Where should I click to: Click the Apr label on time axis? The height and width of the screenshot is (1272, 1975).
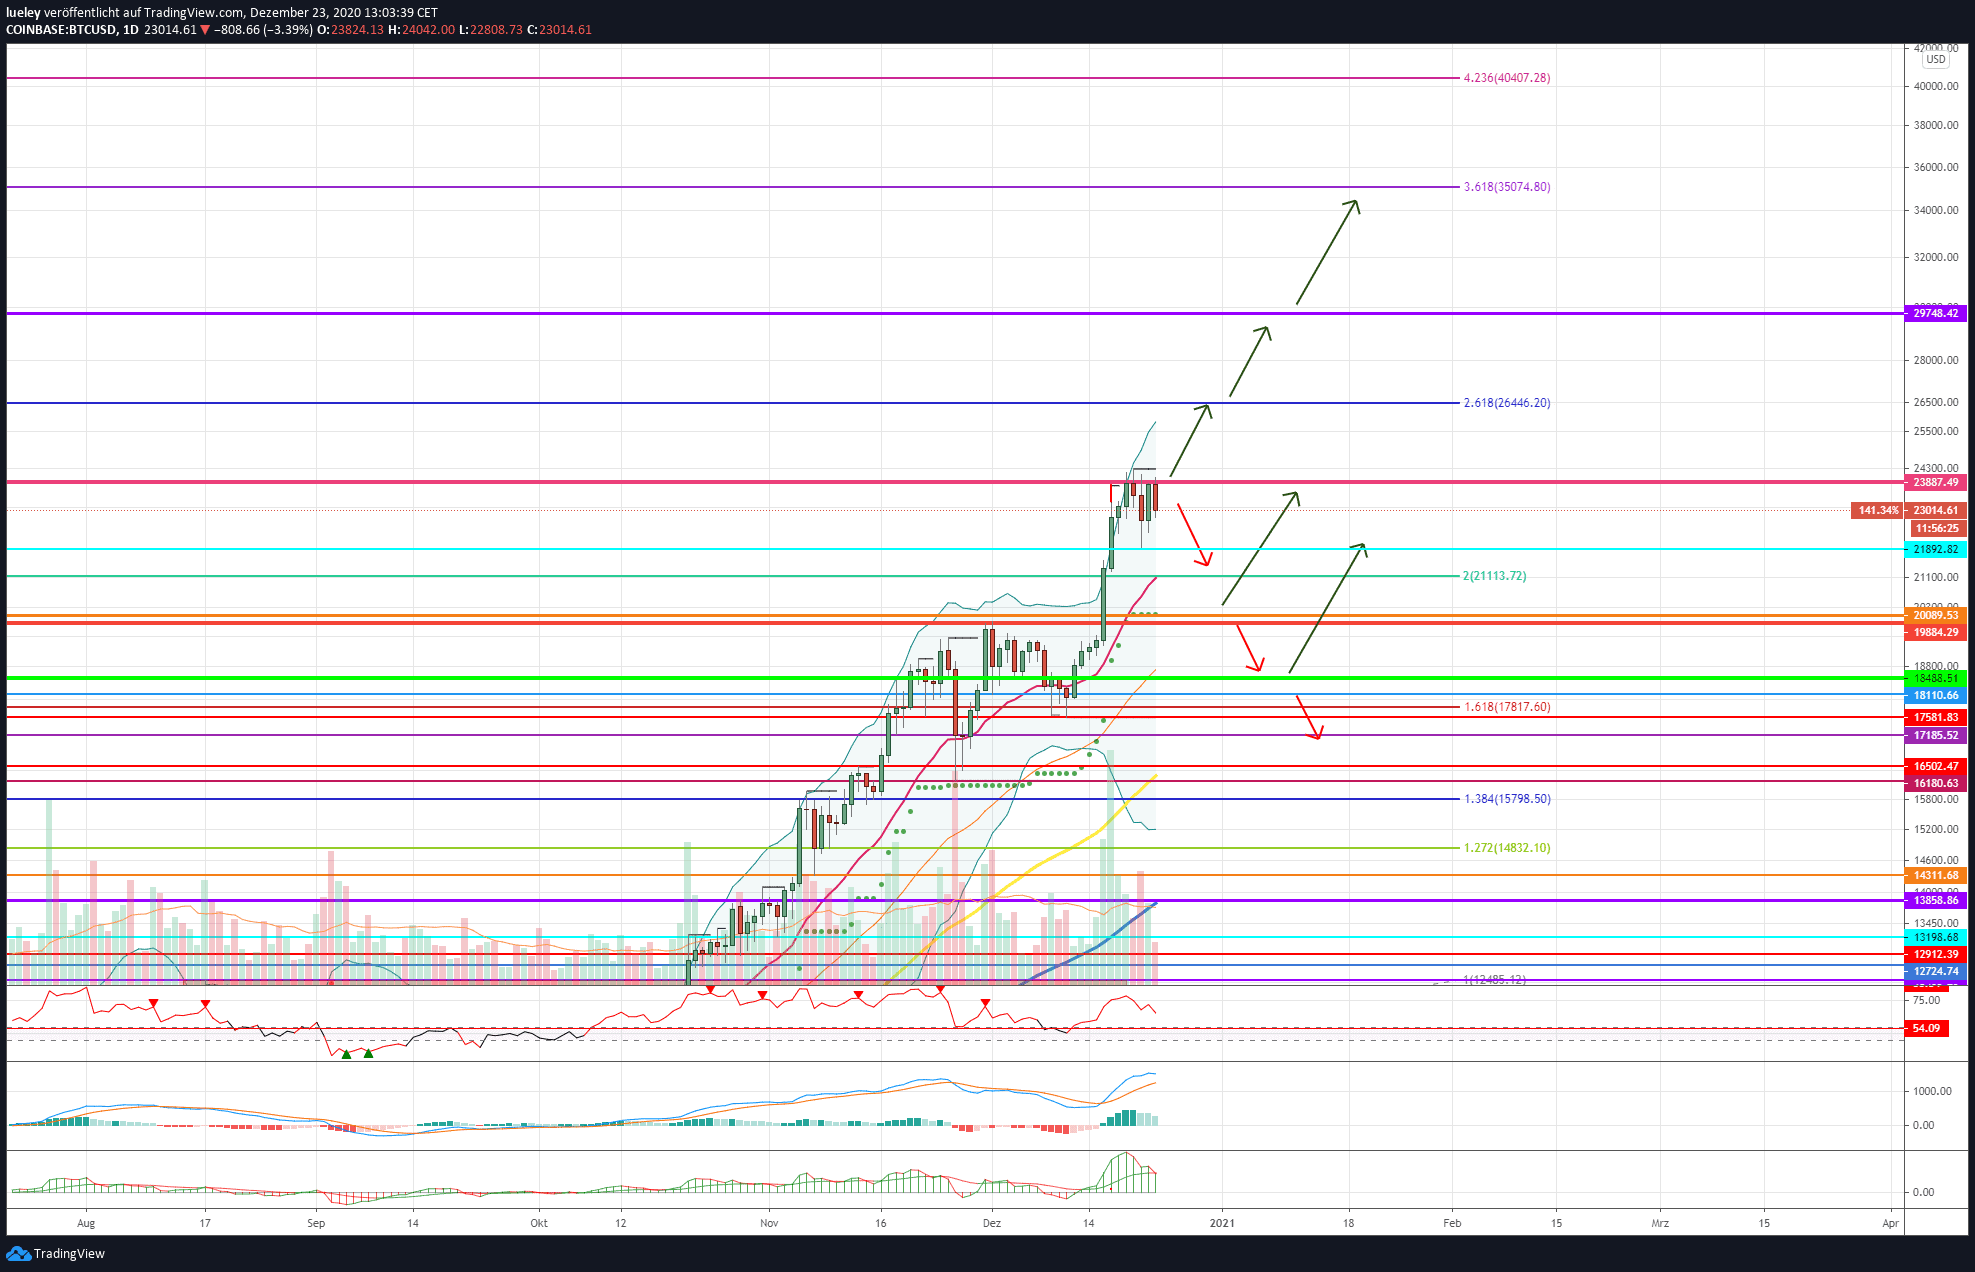(x=1890, y=1223)
